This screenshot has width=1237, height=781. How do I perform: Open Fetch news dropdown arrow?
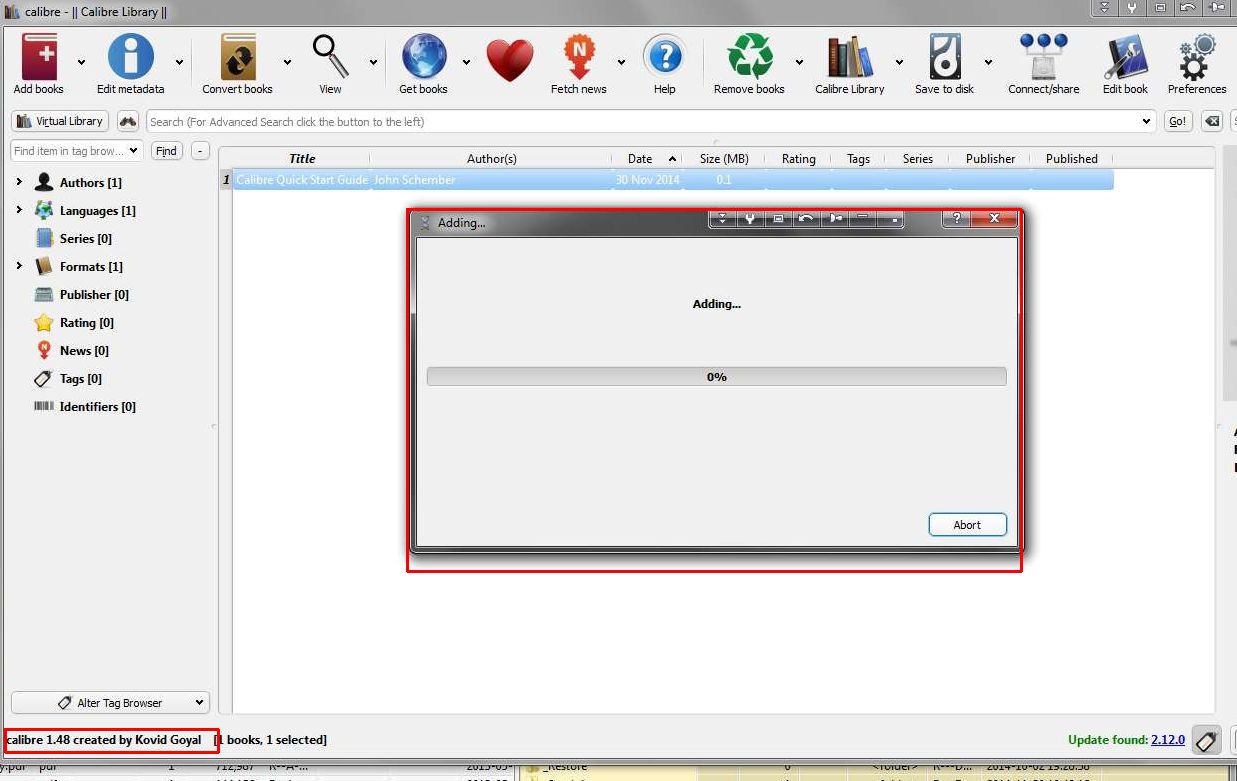click(x=621, y=62)
